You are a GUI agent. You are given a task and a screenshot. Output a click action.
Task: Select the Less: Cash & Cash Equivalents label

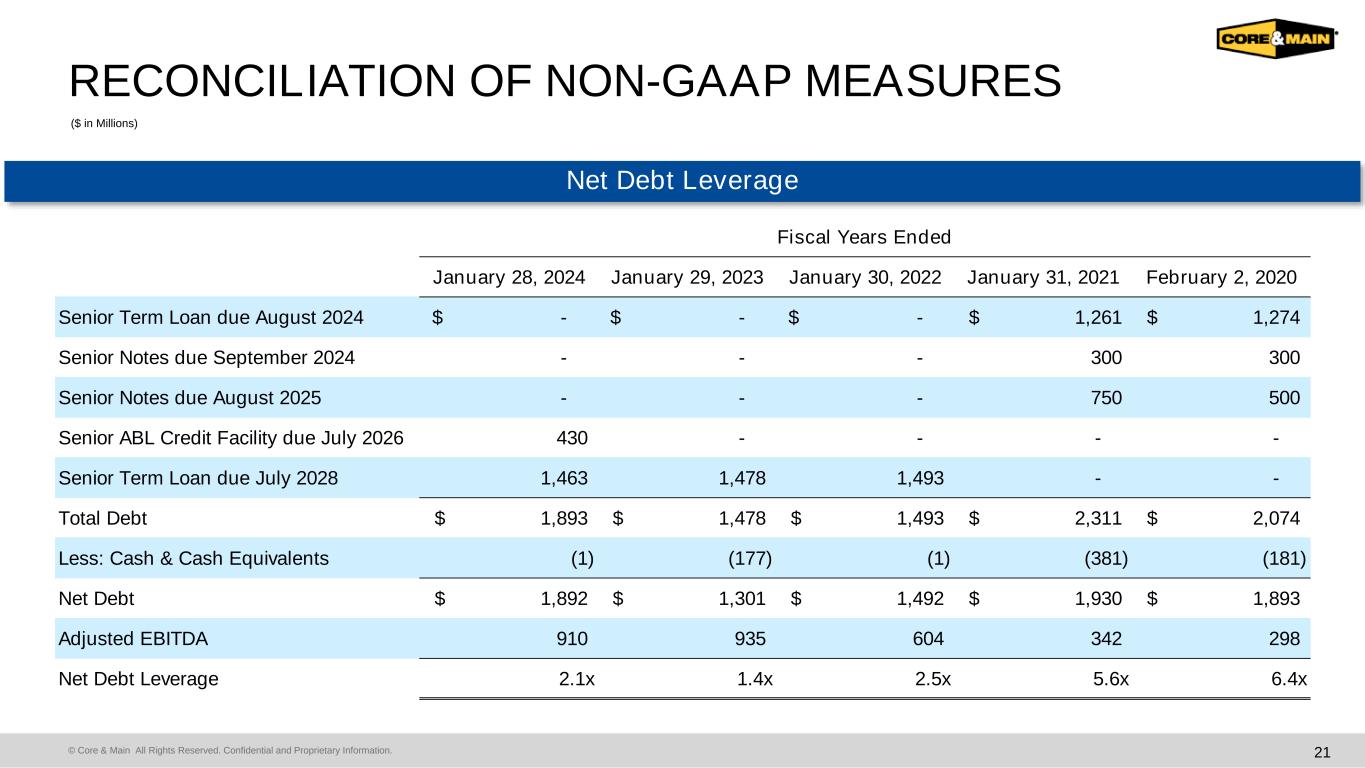(194, 558)
